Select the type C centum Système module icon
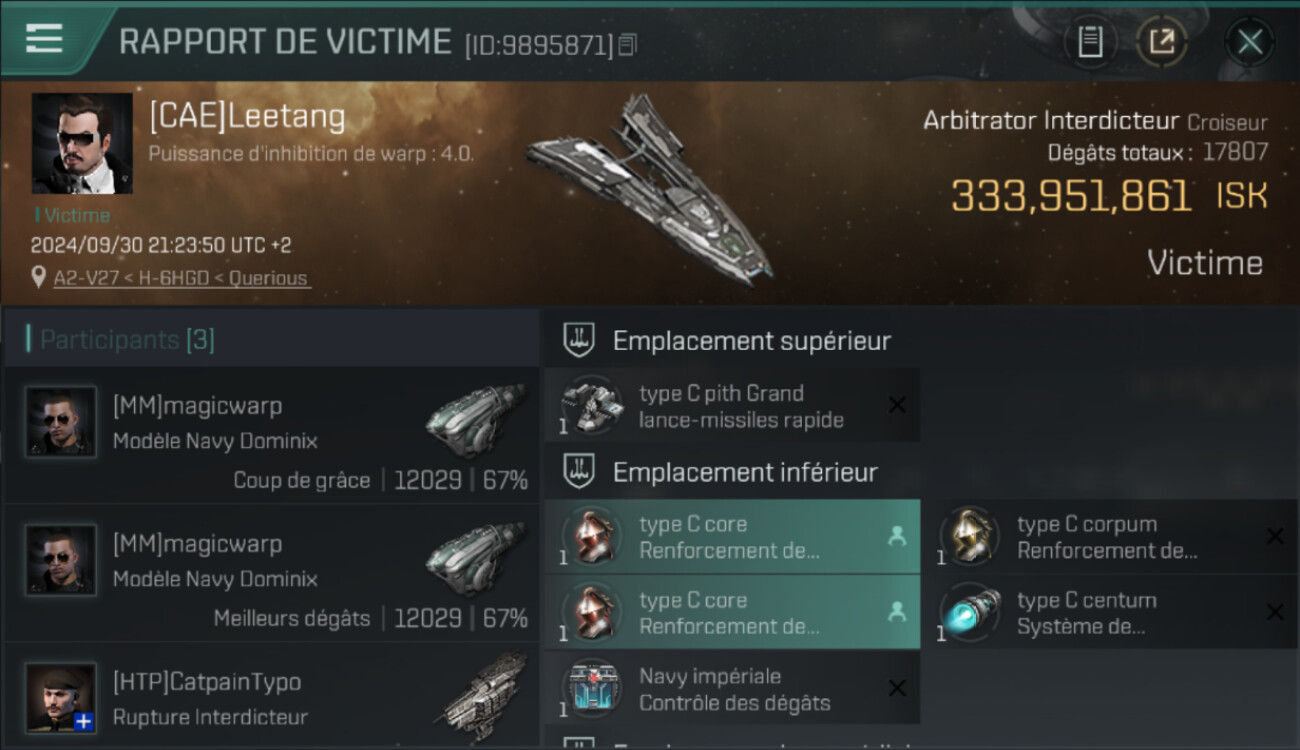Viewport: 1300px width, 750px height. 969,613
